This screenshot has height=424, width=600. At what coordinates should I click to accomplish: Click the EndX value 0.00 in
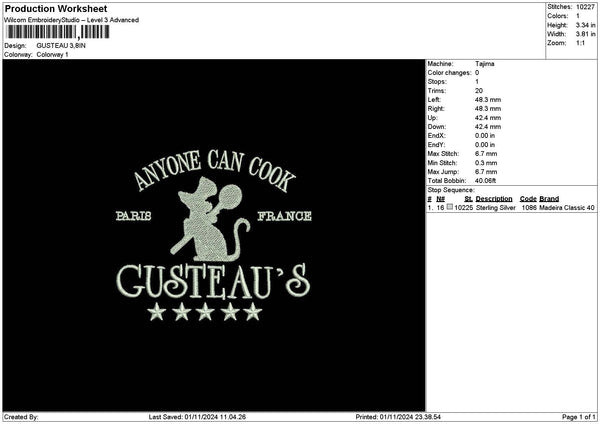(485, 136)
